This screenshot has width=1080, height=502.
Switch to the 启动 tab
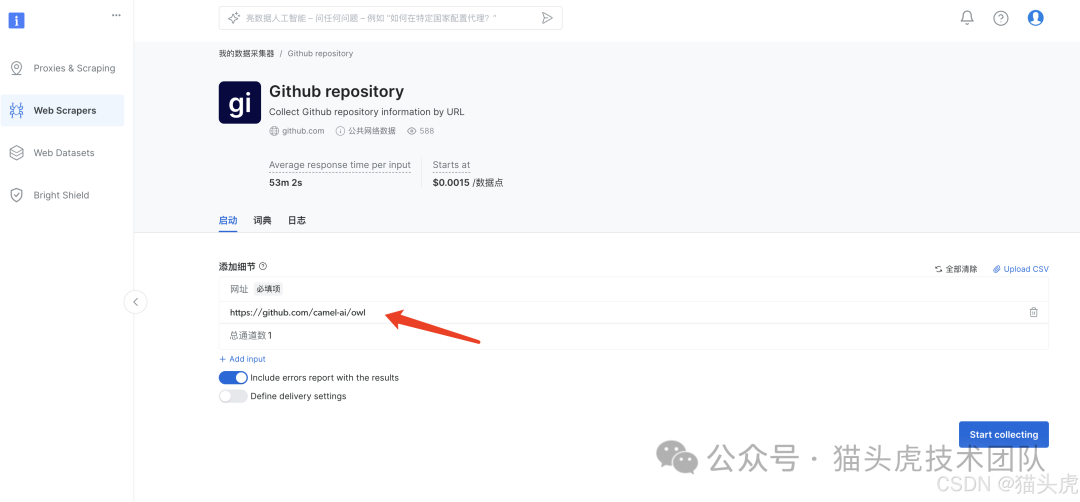coord(228,220)
